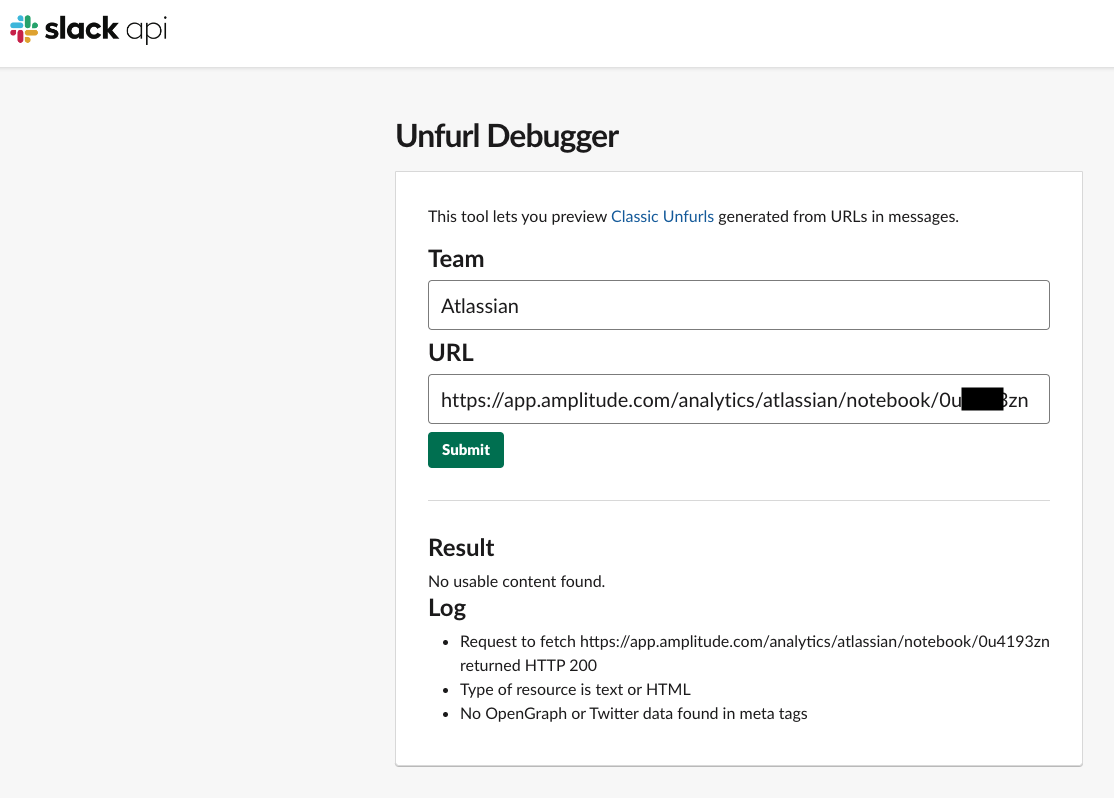Viewport: 1114px width, 798px height.
Task: Select the Team label
Action: pos(455,259)
